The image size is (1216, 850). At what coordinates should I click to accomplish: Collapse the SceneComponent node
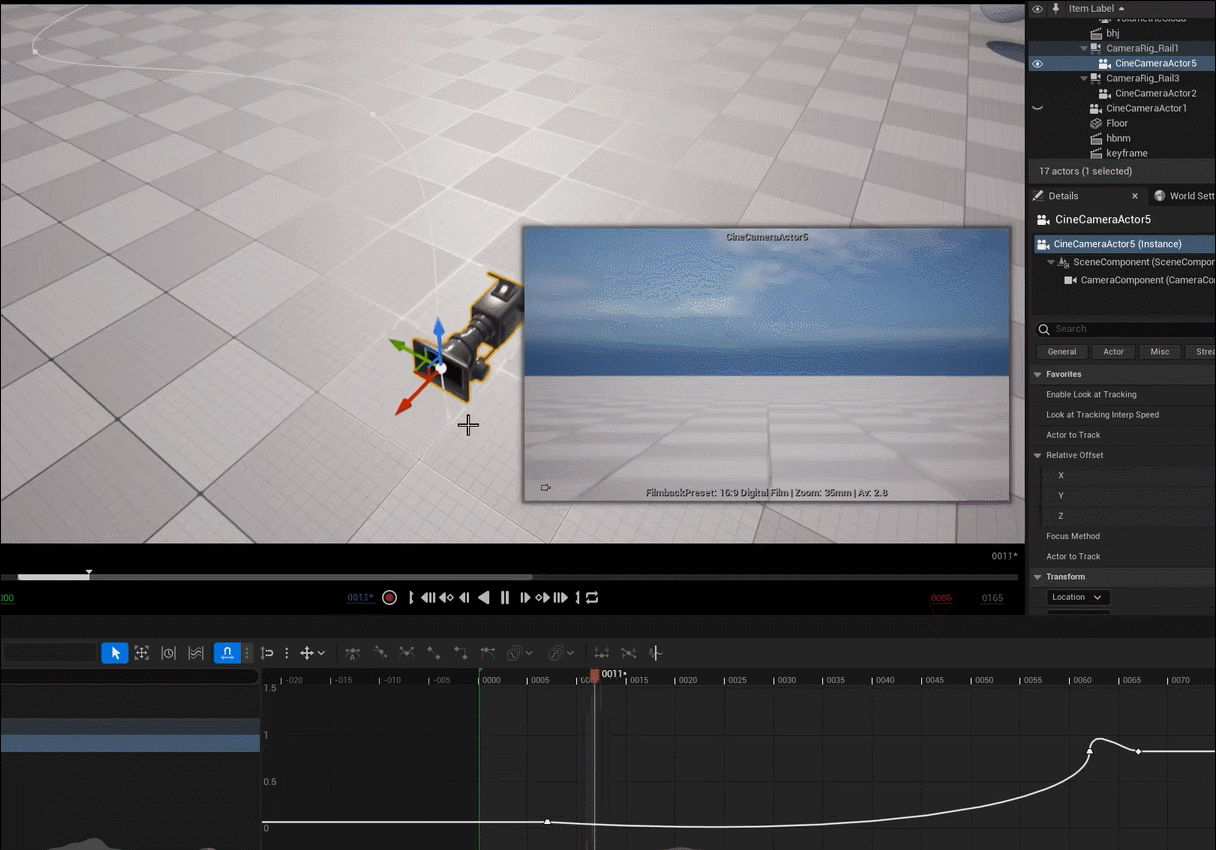[x=1051, y=262]
